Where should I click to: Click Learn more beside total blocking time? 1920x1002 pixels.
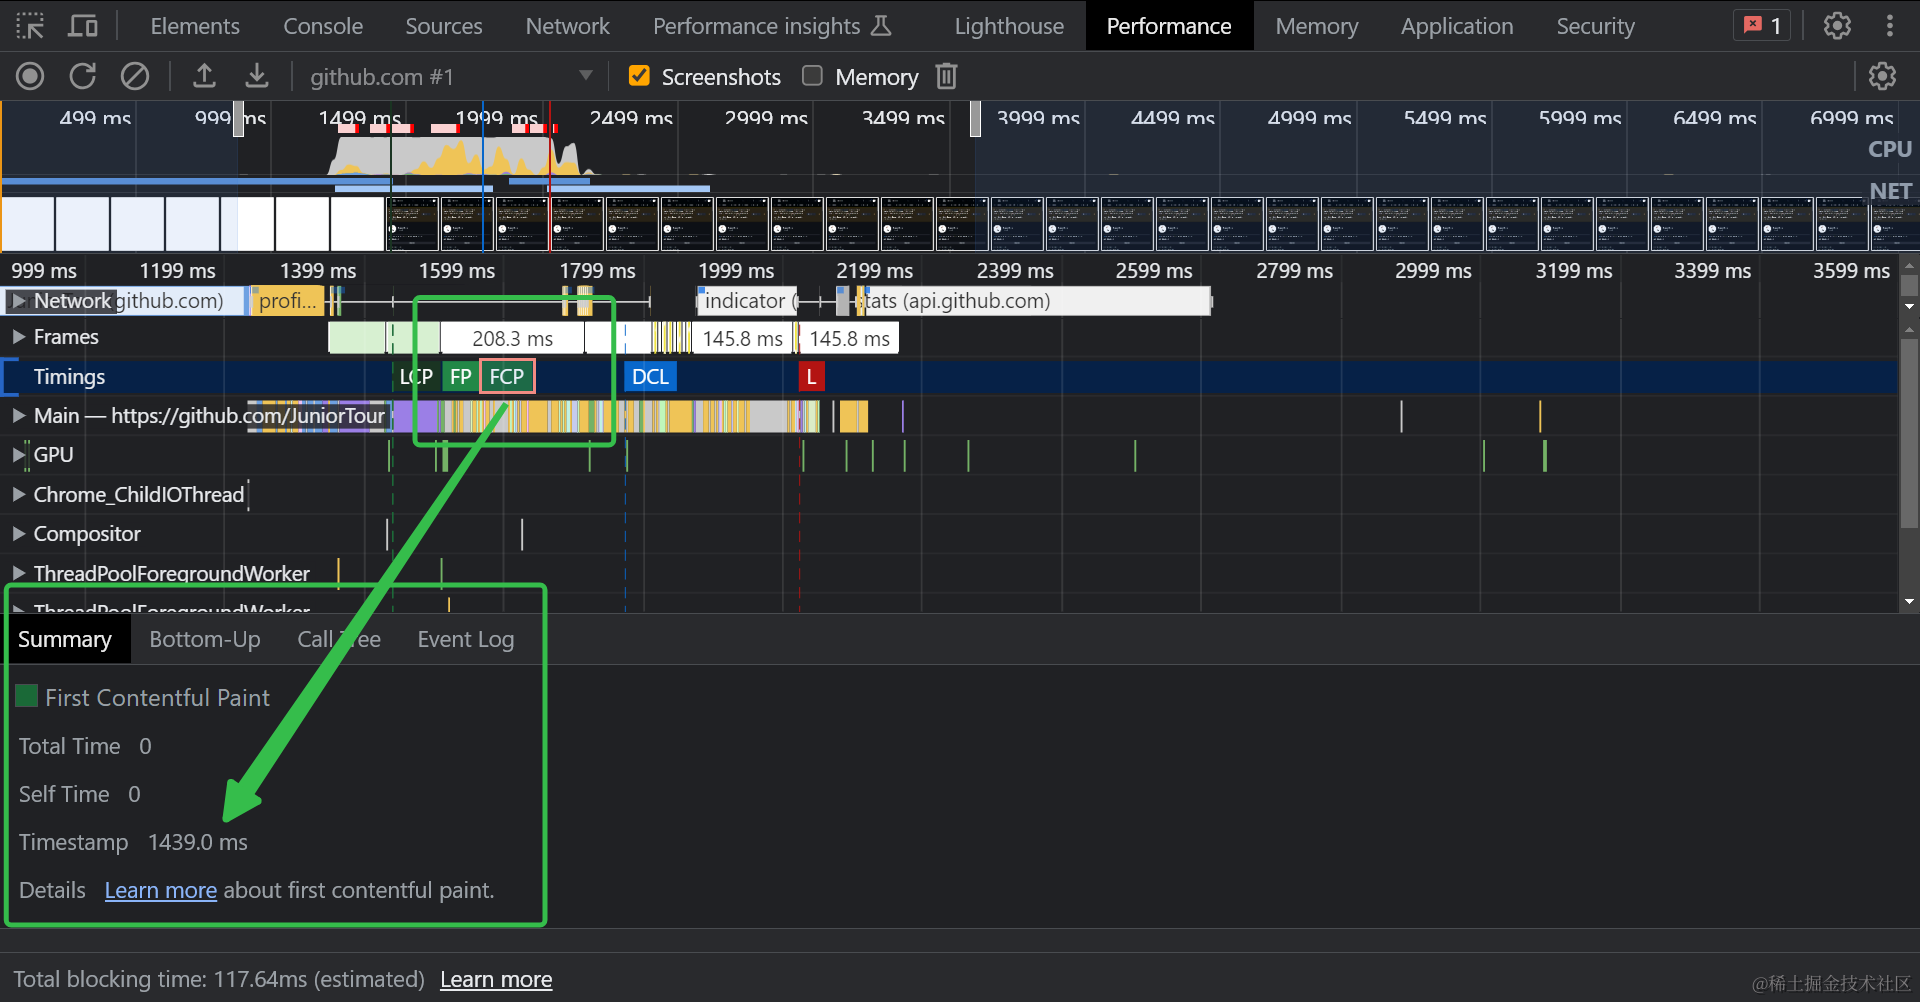(x=496, y=980)
